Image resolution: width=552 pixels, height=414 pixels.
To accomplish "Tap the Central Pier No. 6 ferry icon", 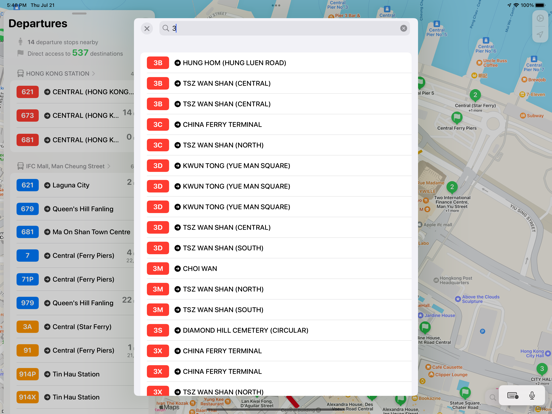I will pos(486,40).
